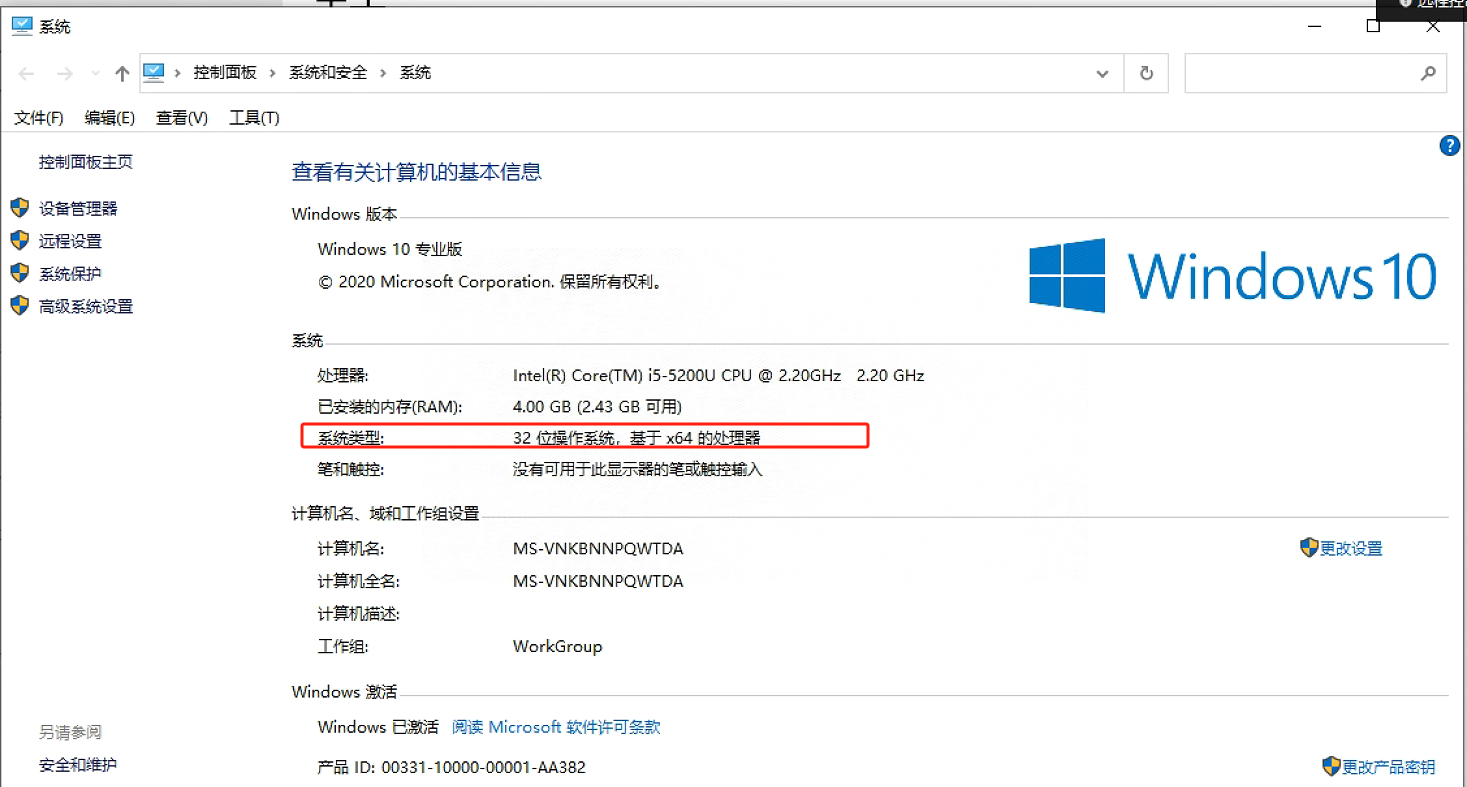Viewport: 1467px width, 787px height.
Task: Click the shield icon beside 系统保护
Action: point(19,273)
